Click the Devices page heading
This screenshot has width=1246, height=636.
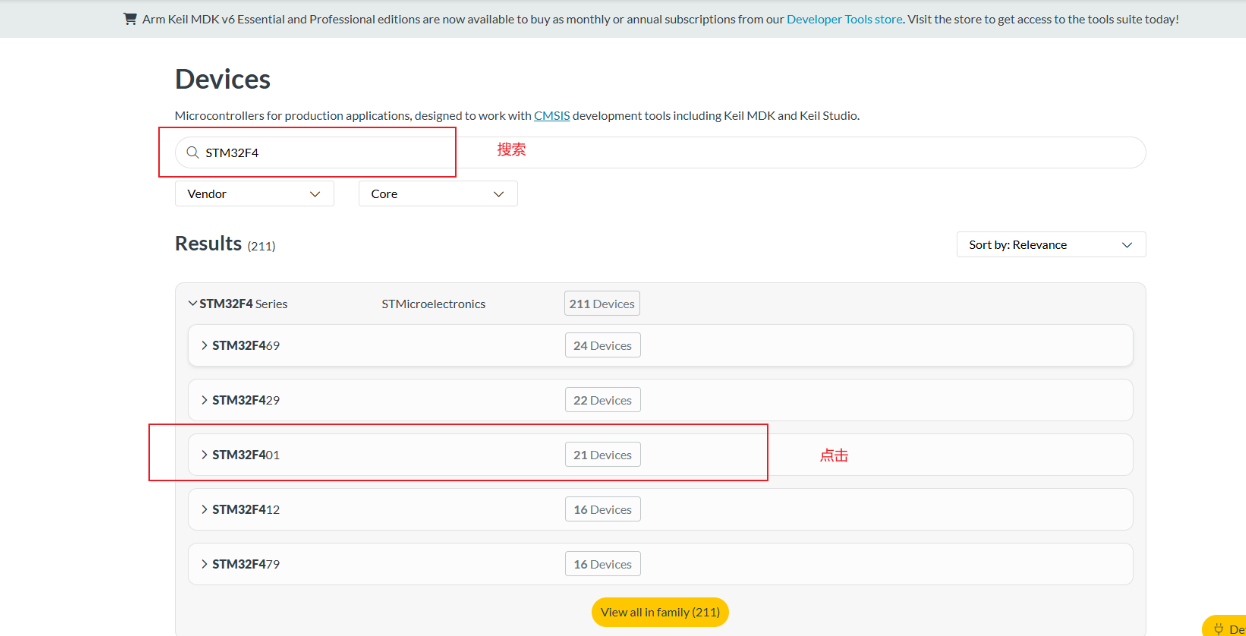223,79
